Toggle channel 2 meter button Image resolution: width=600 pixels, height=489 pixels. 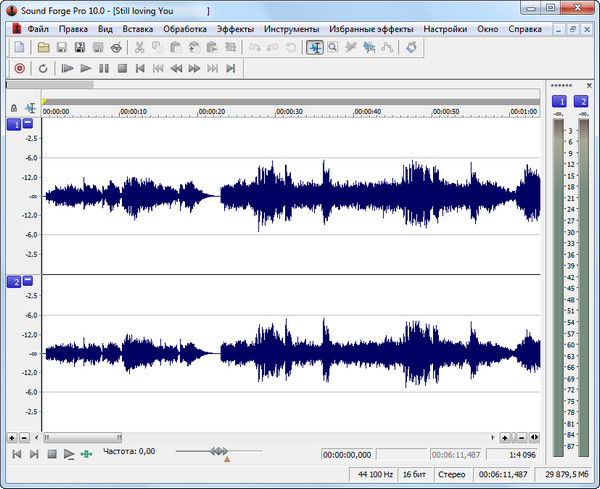point(580,102)
